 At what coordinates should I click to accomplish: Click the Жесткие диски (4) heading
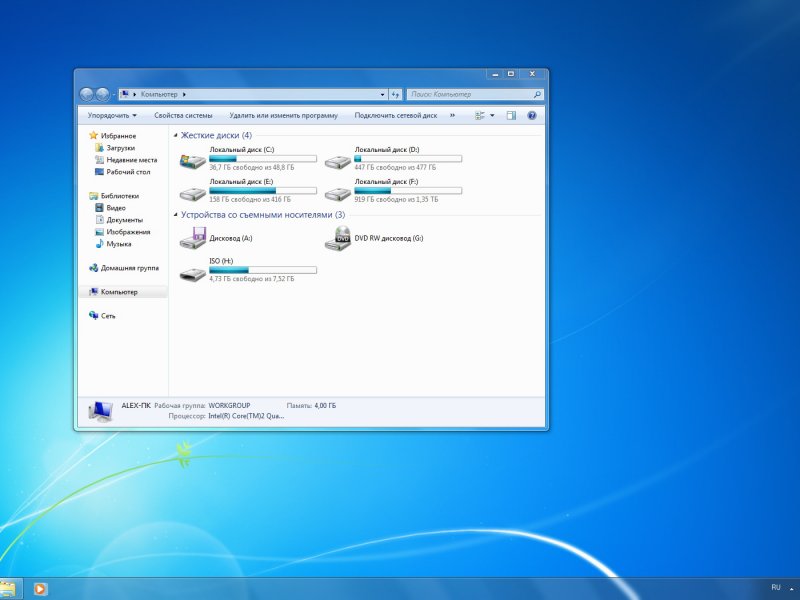pyautogui.click(x=216, y=136)
